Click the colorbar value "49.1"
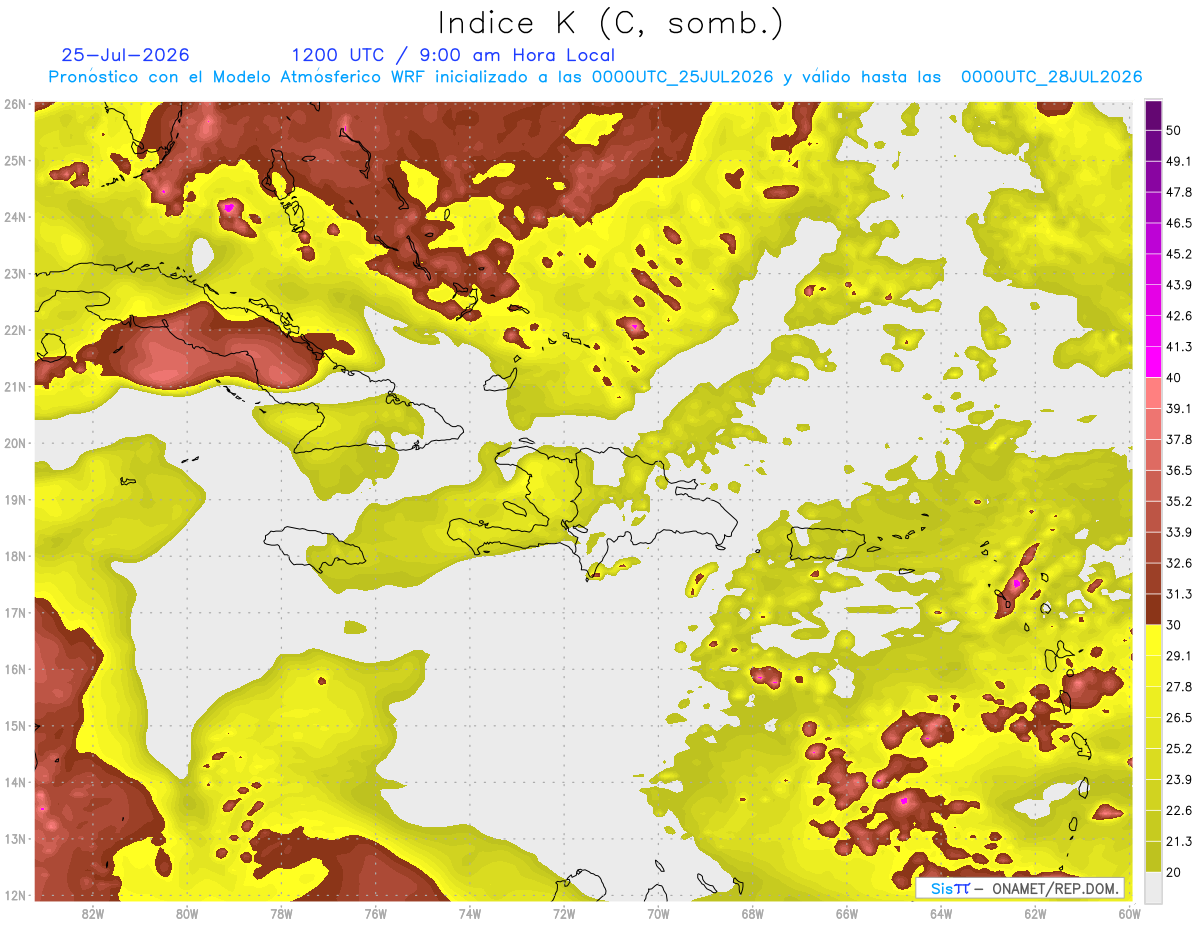 [x=1179, y=161]
